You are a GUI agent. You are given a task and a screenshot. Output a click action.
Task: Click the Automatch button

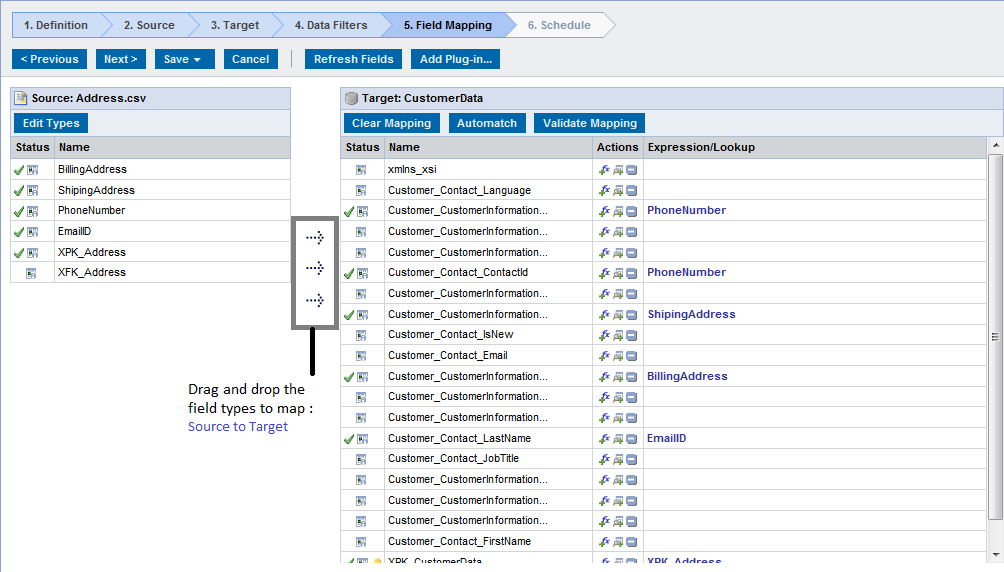pyautogui.click(x=487, y=123)
